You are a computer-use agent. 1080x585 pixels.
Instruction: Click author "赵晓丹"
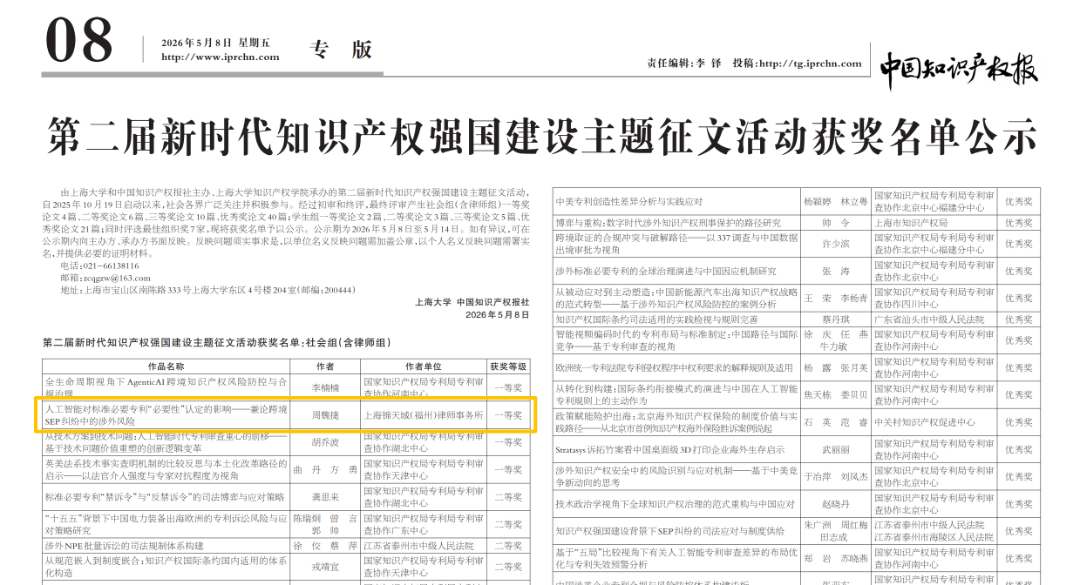pos(835,504)
